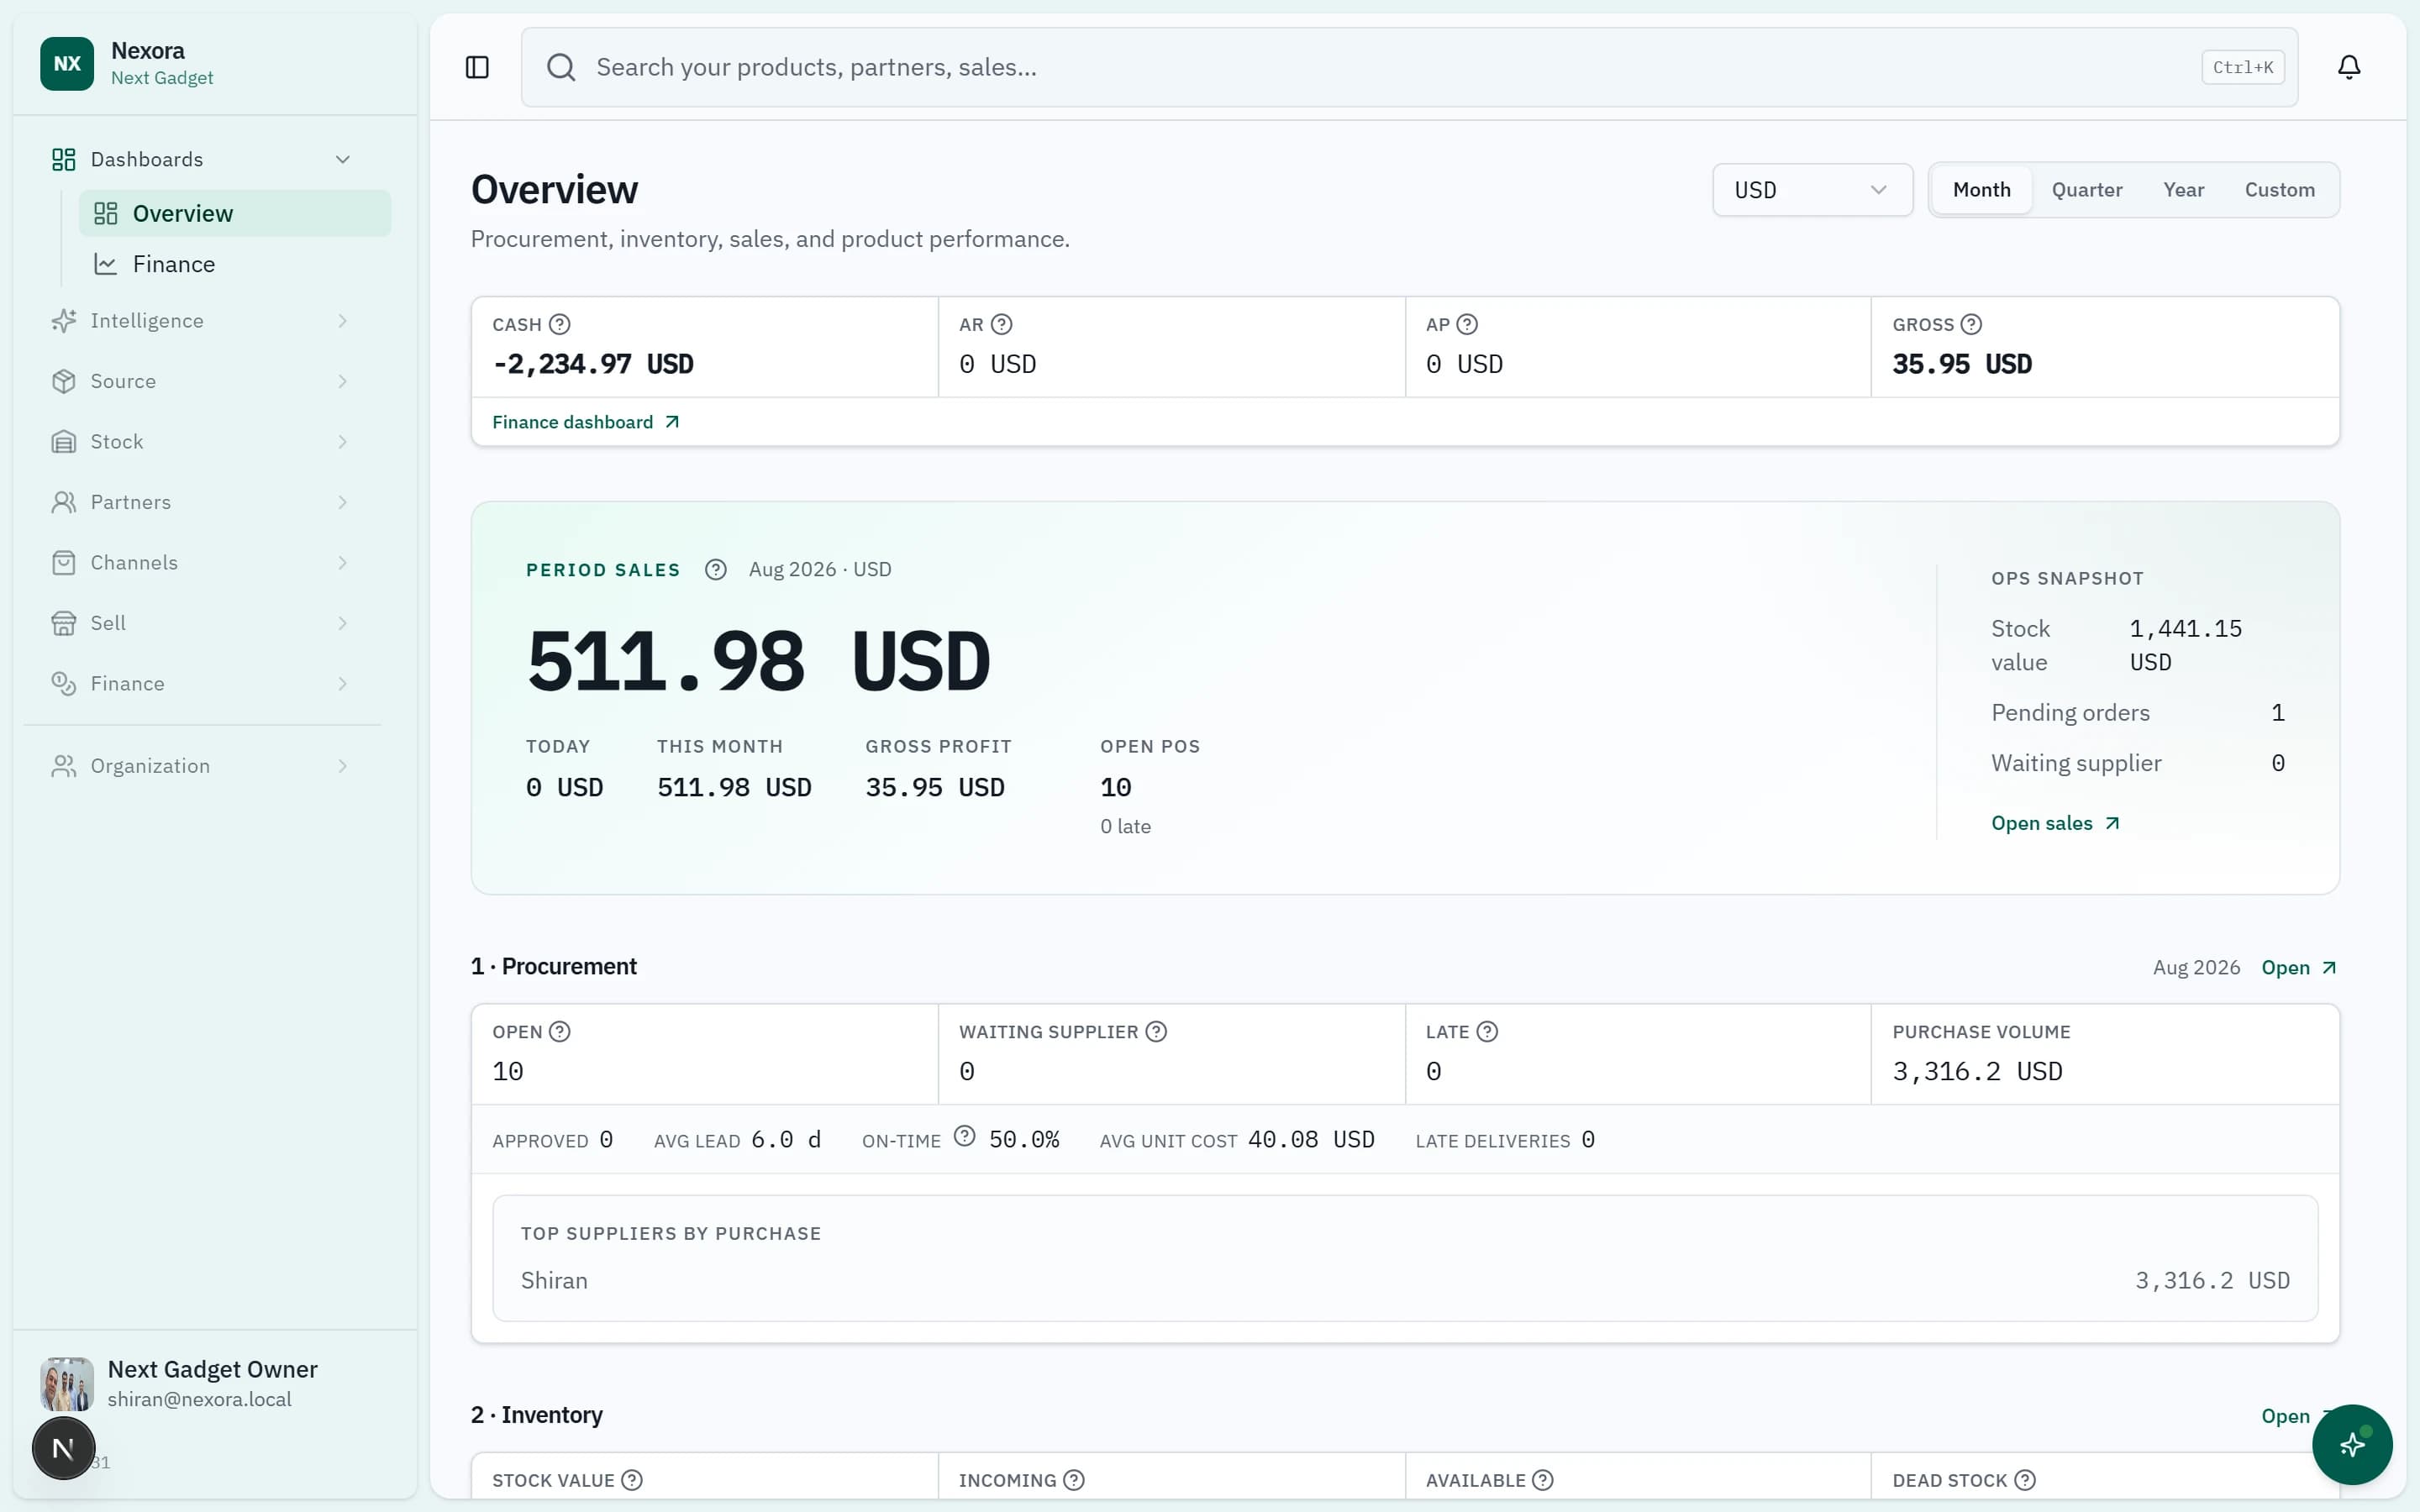Expand the Intelligence menu chevron
Screen dimensions: 2420x1512
343,321
